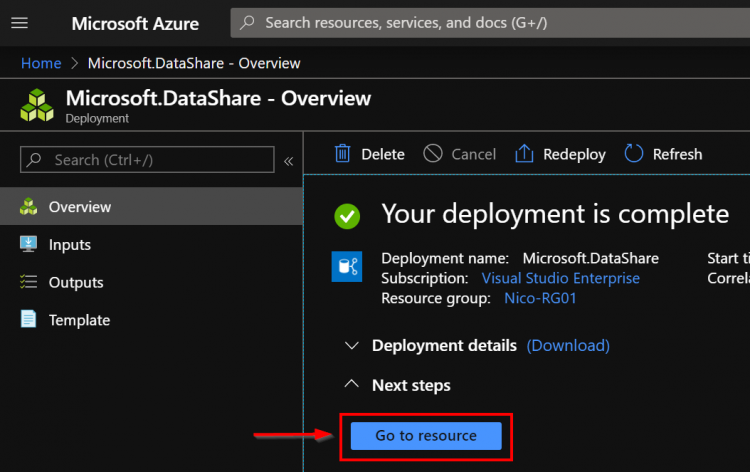Click Microsoft.DataShare - Overview breadcrumb
Image resolution: width=750 pixels, height=472 pixels.
pos(194,63)
